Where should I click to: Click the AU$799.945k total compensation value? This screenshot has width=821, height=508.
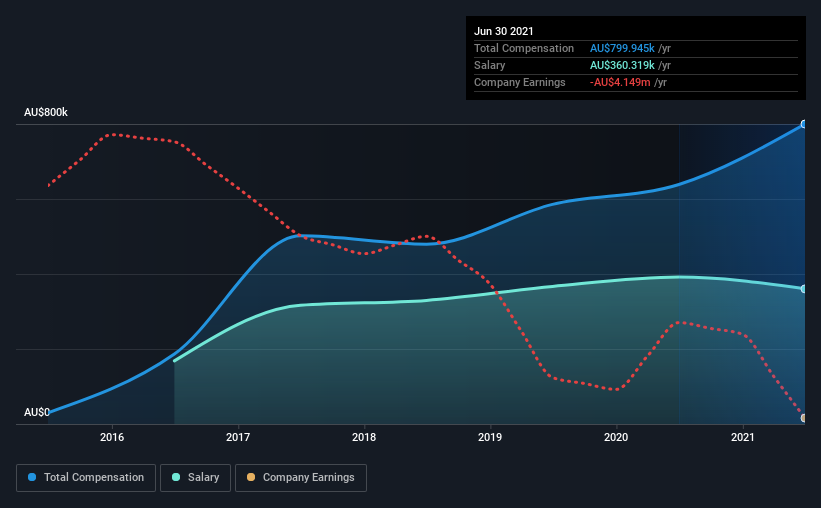point(622,48)
